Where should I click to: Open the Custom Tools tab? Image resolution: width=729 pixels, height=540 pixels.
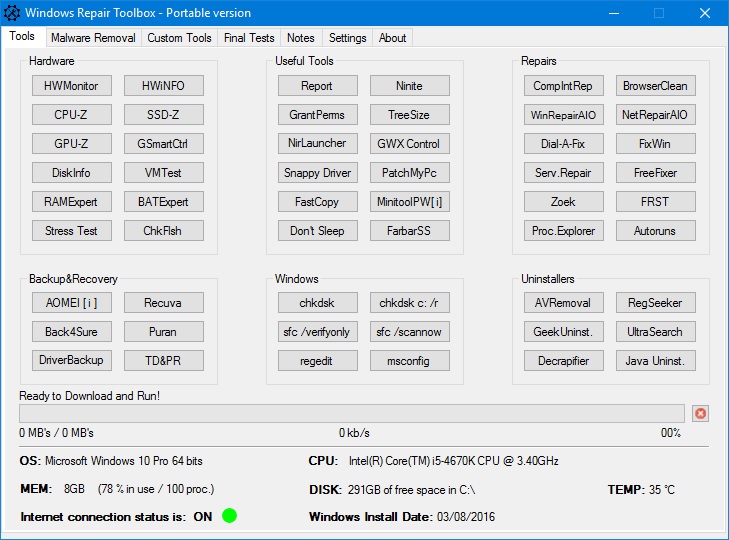pyautogui.click(x=179, y=38)
